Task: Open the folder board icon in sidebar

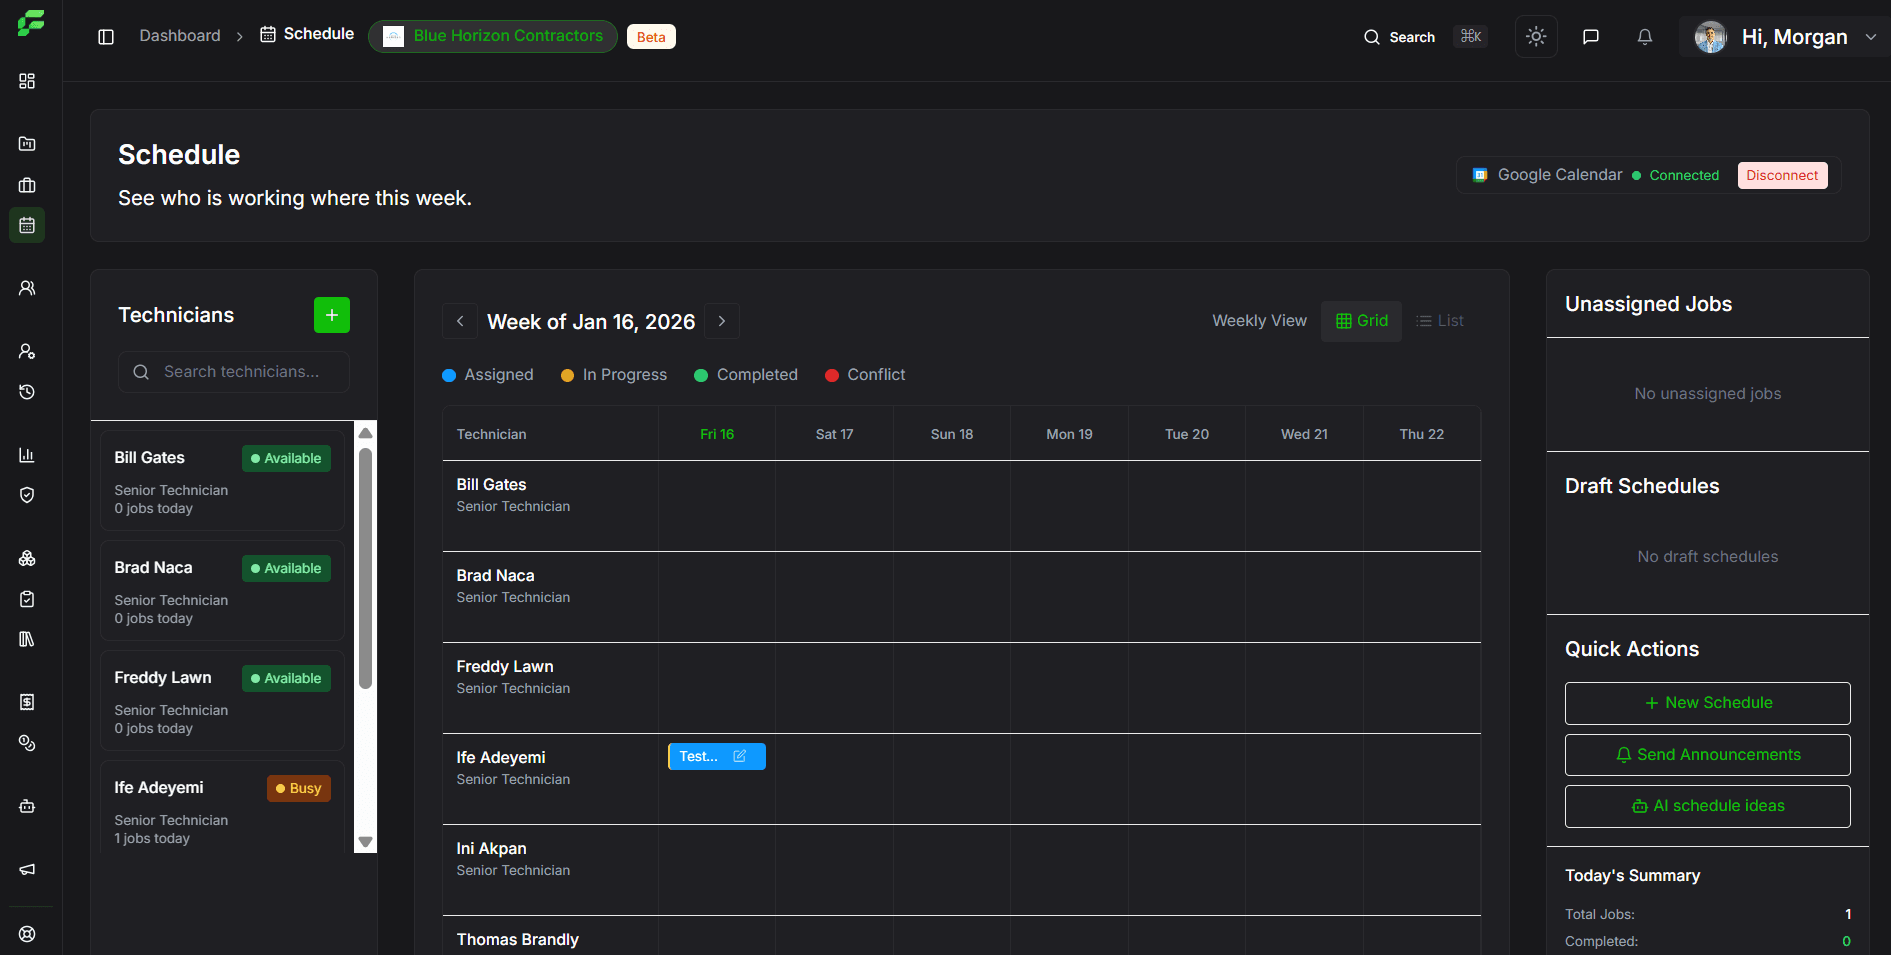Action: coord(27,144)
